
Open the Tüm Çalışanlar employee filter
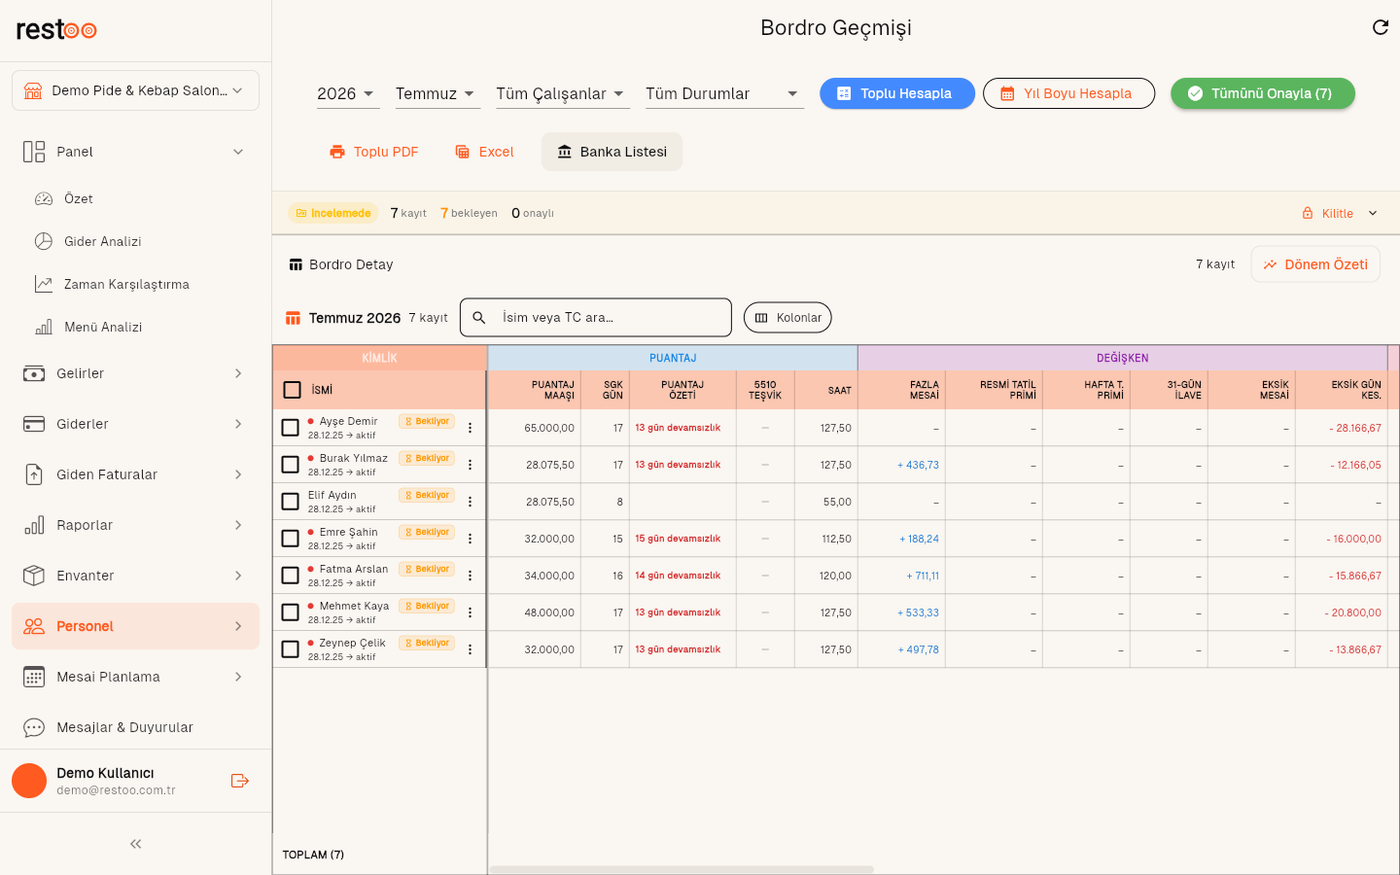562,94
